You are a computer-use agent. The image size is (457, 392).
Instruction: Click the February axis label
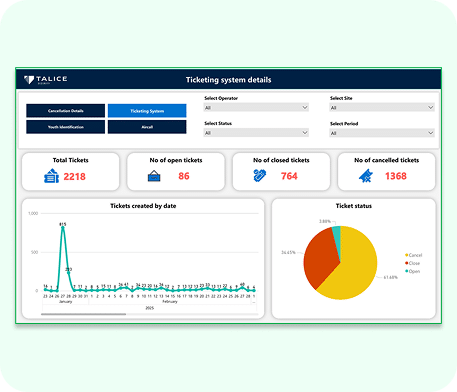tap(170, 301)
